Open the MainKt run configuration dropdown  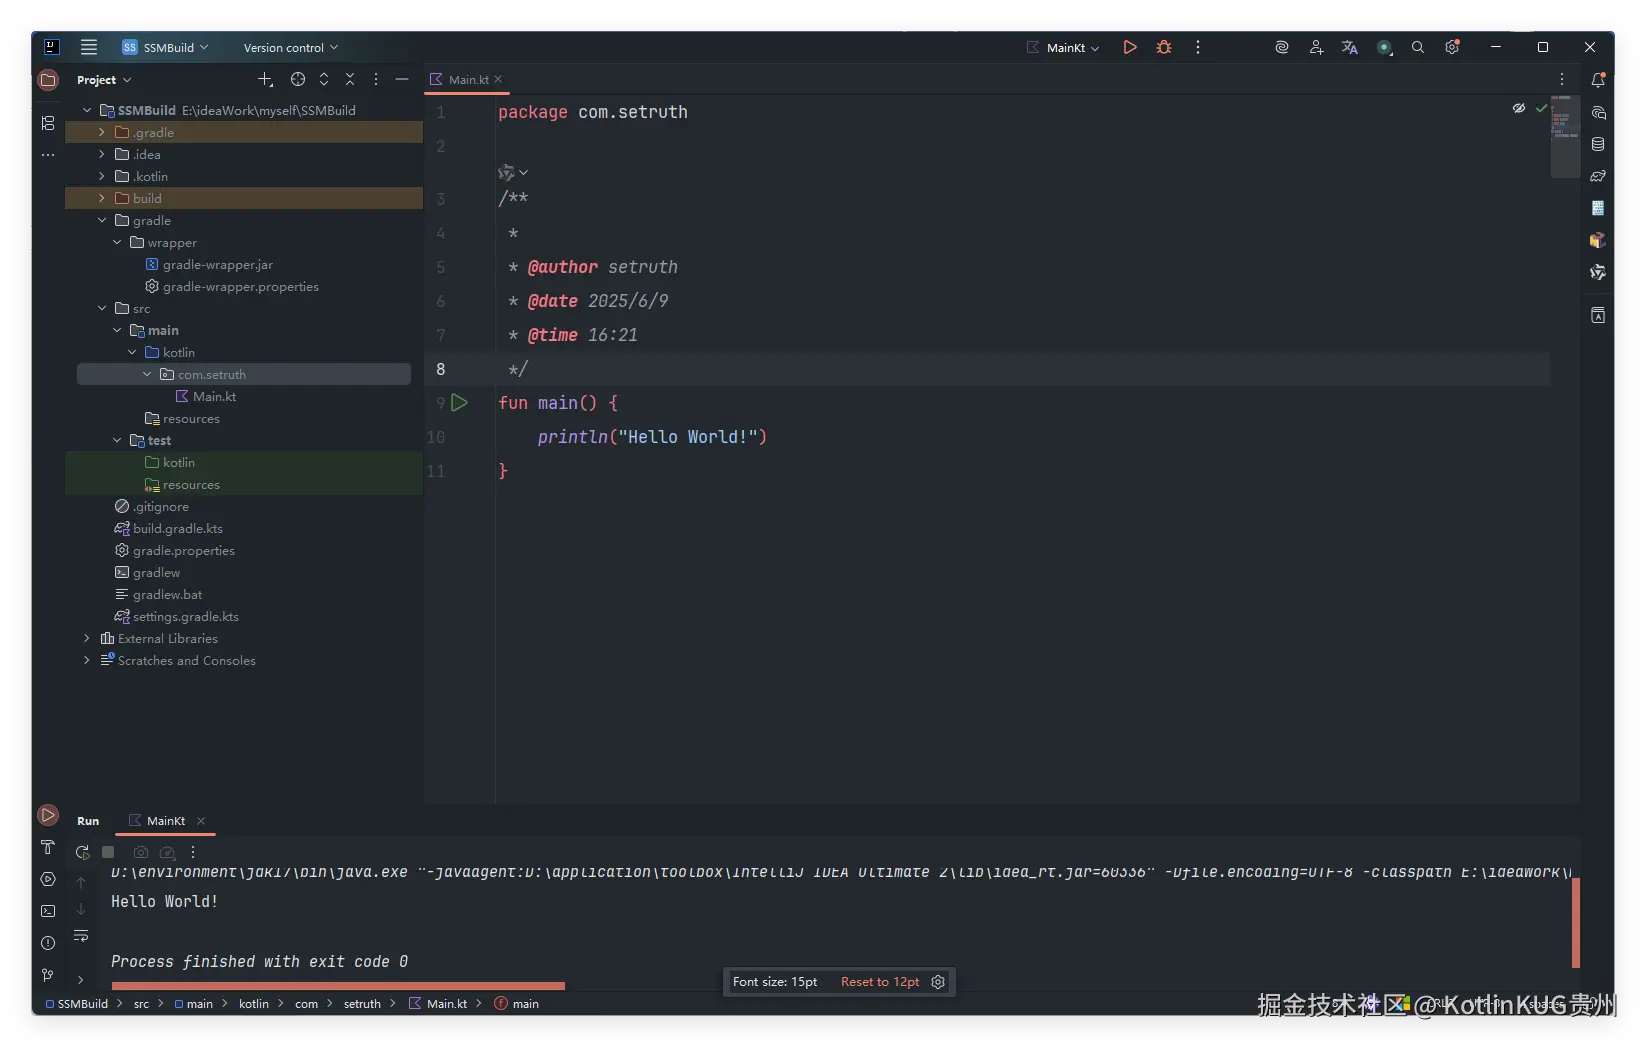click(1064, 47)
